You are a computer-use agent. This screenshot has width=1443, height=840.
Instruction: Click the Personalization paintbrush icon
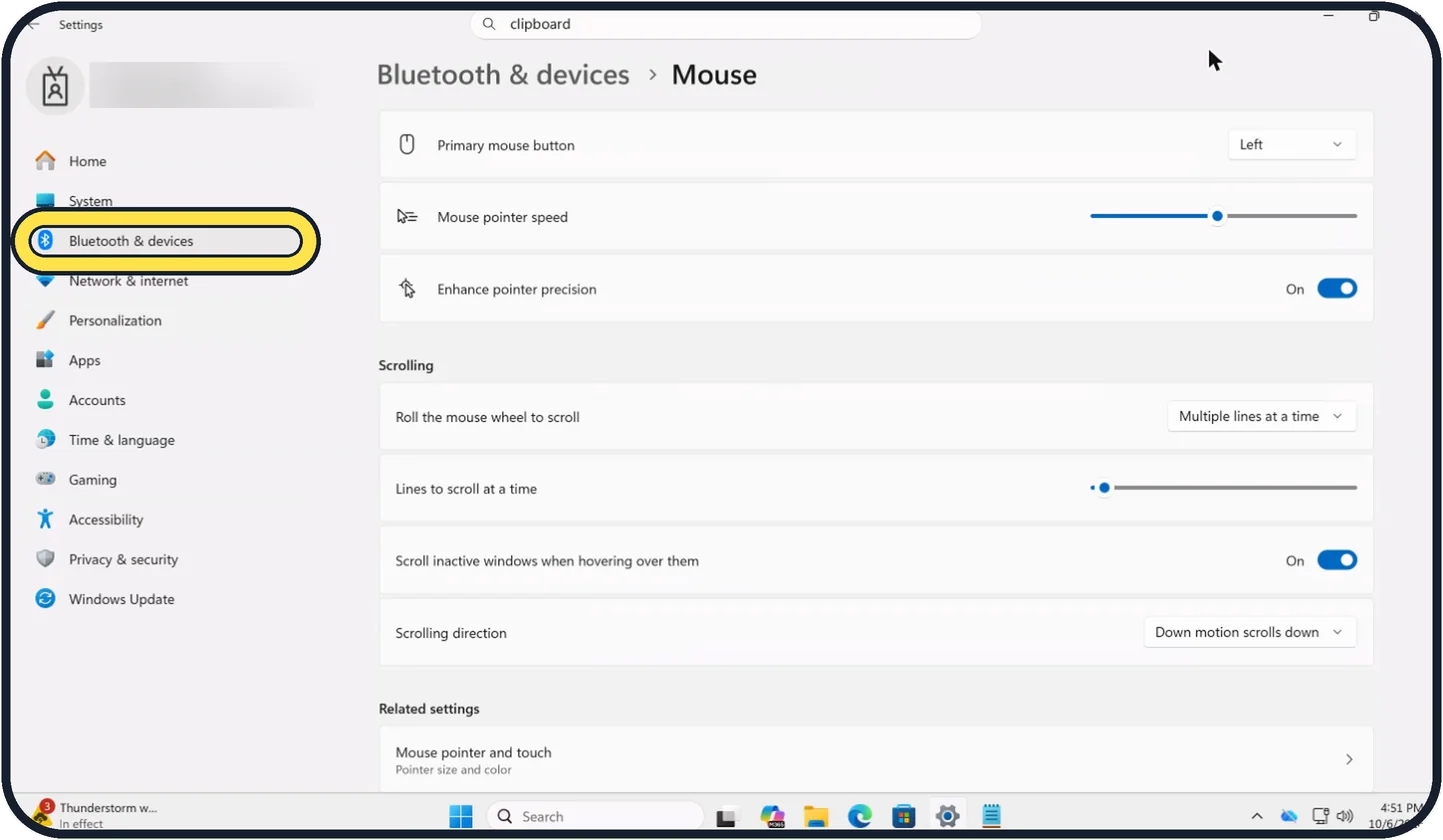pos(45,320)
